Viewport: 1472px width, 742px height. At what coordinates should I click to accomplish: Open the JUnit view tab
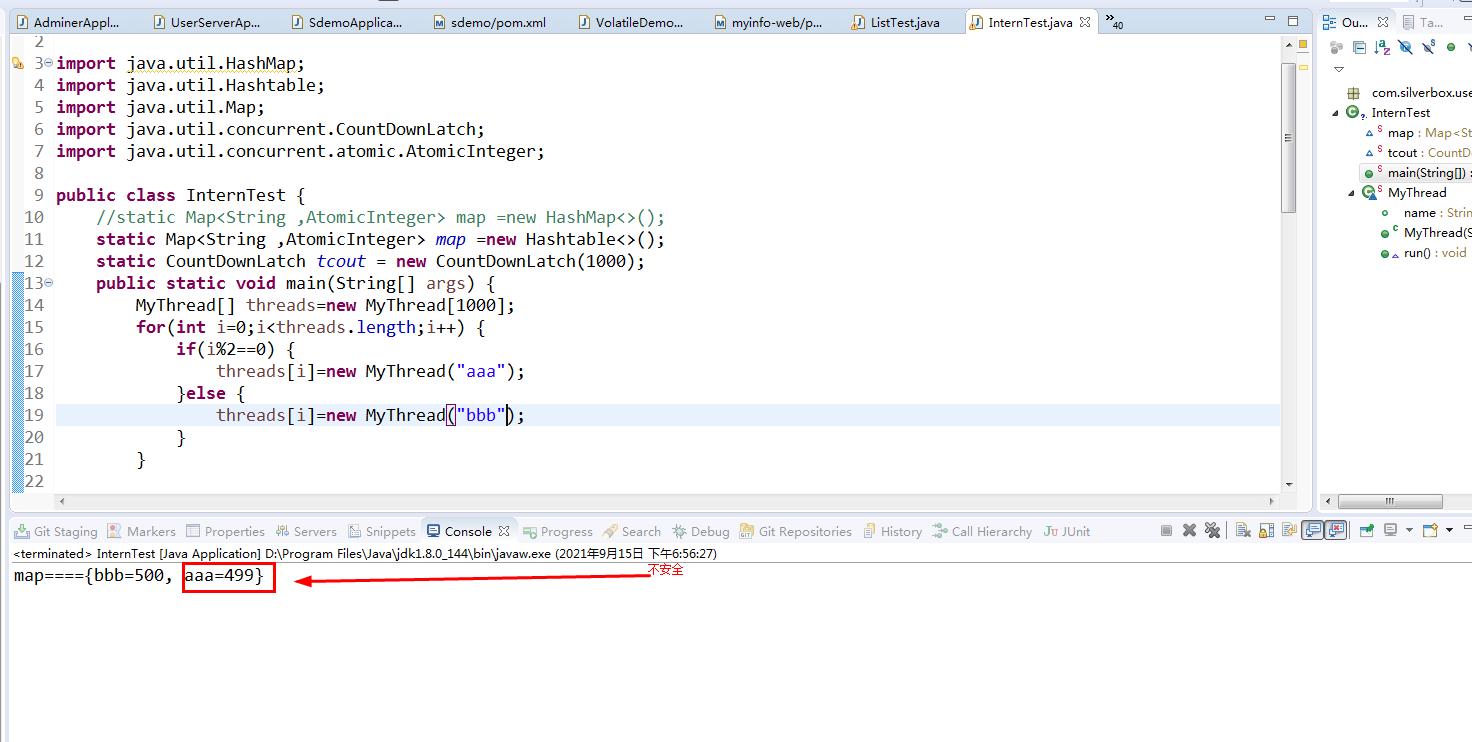point(1066,531)
